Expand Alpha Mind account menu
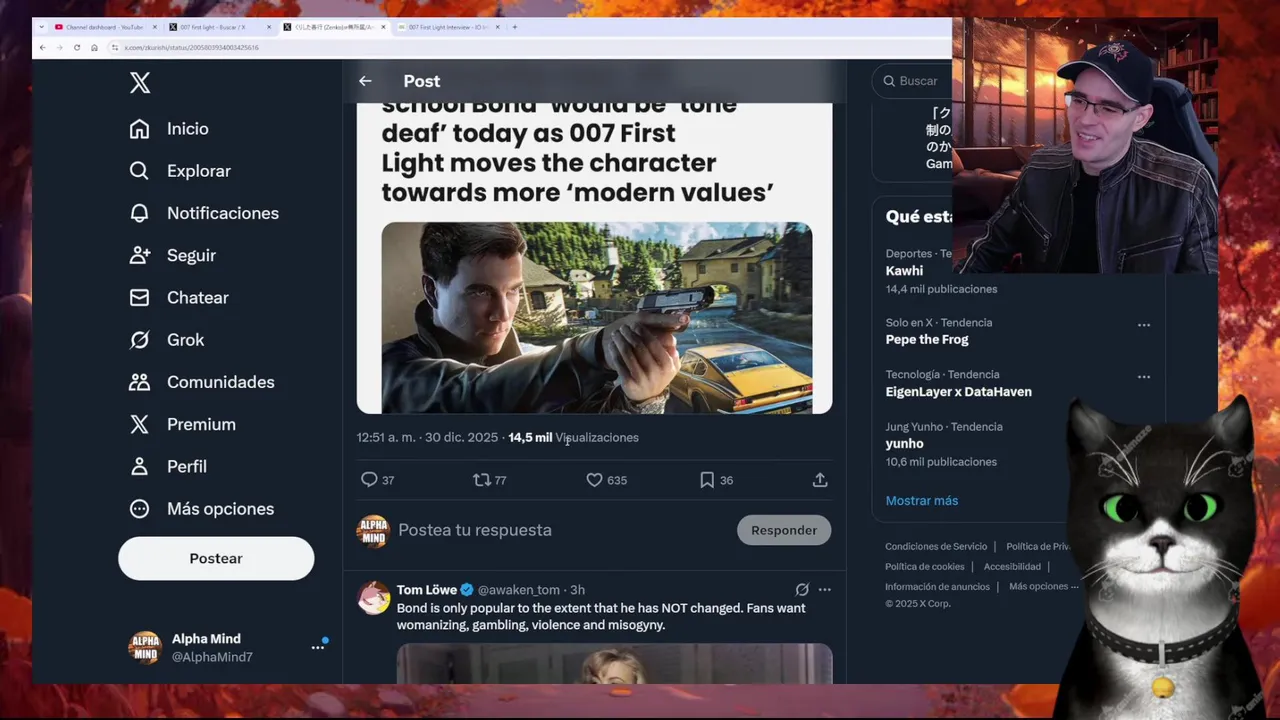Screen dimensions: 1280x720 click(x=318, y=647)
